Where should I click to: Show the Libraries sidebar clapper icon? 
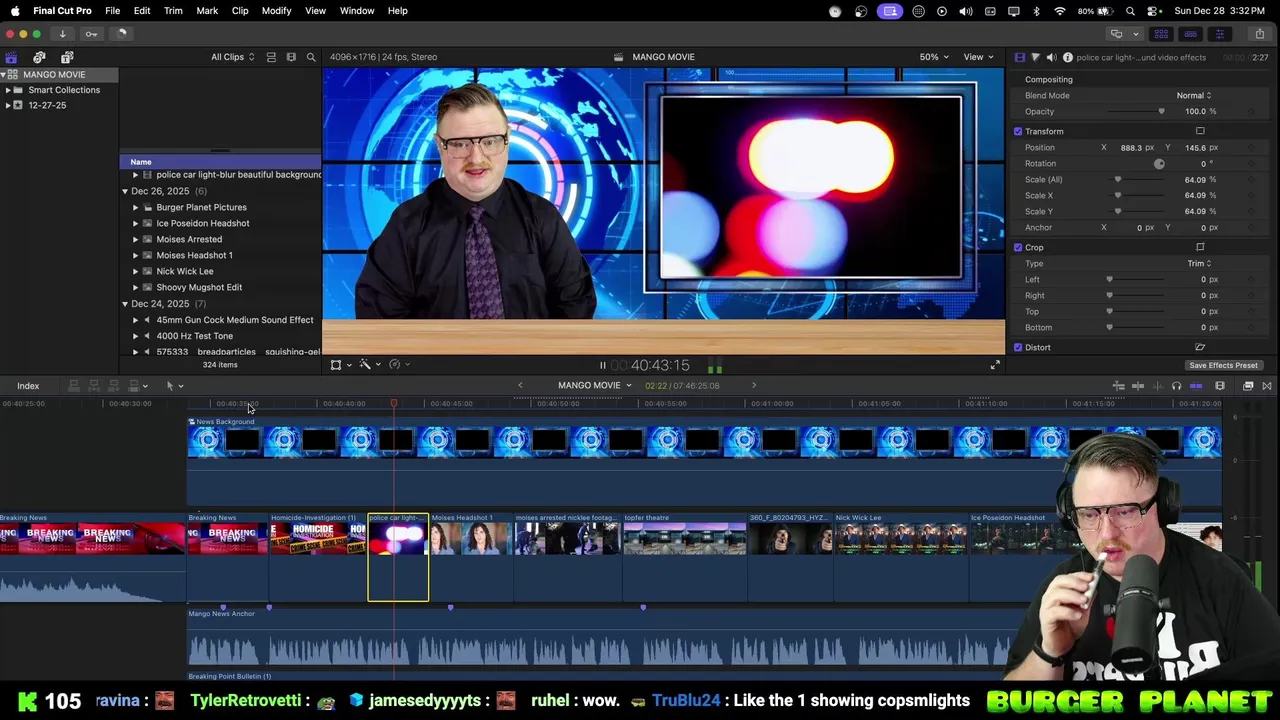(x=11, y=57)
